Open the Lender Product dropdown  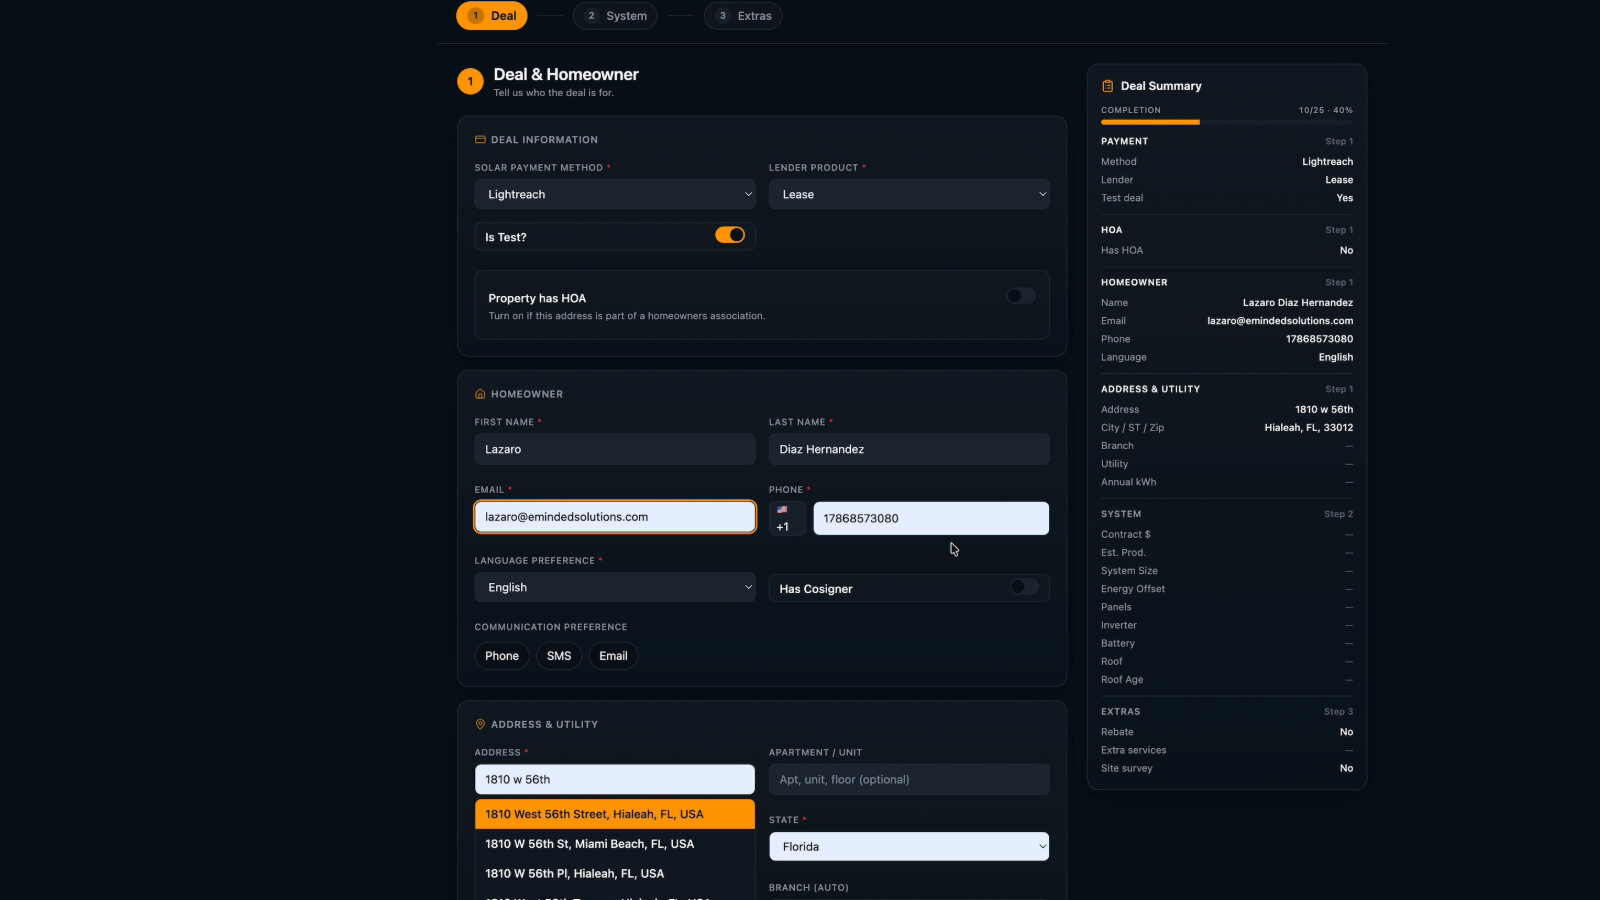tap(909, 194)
